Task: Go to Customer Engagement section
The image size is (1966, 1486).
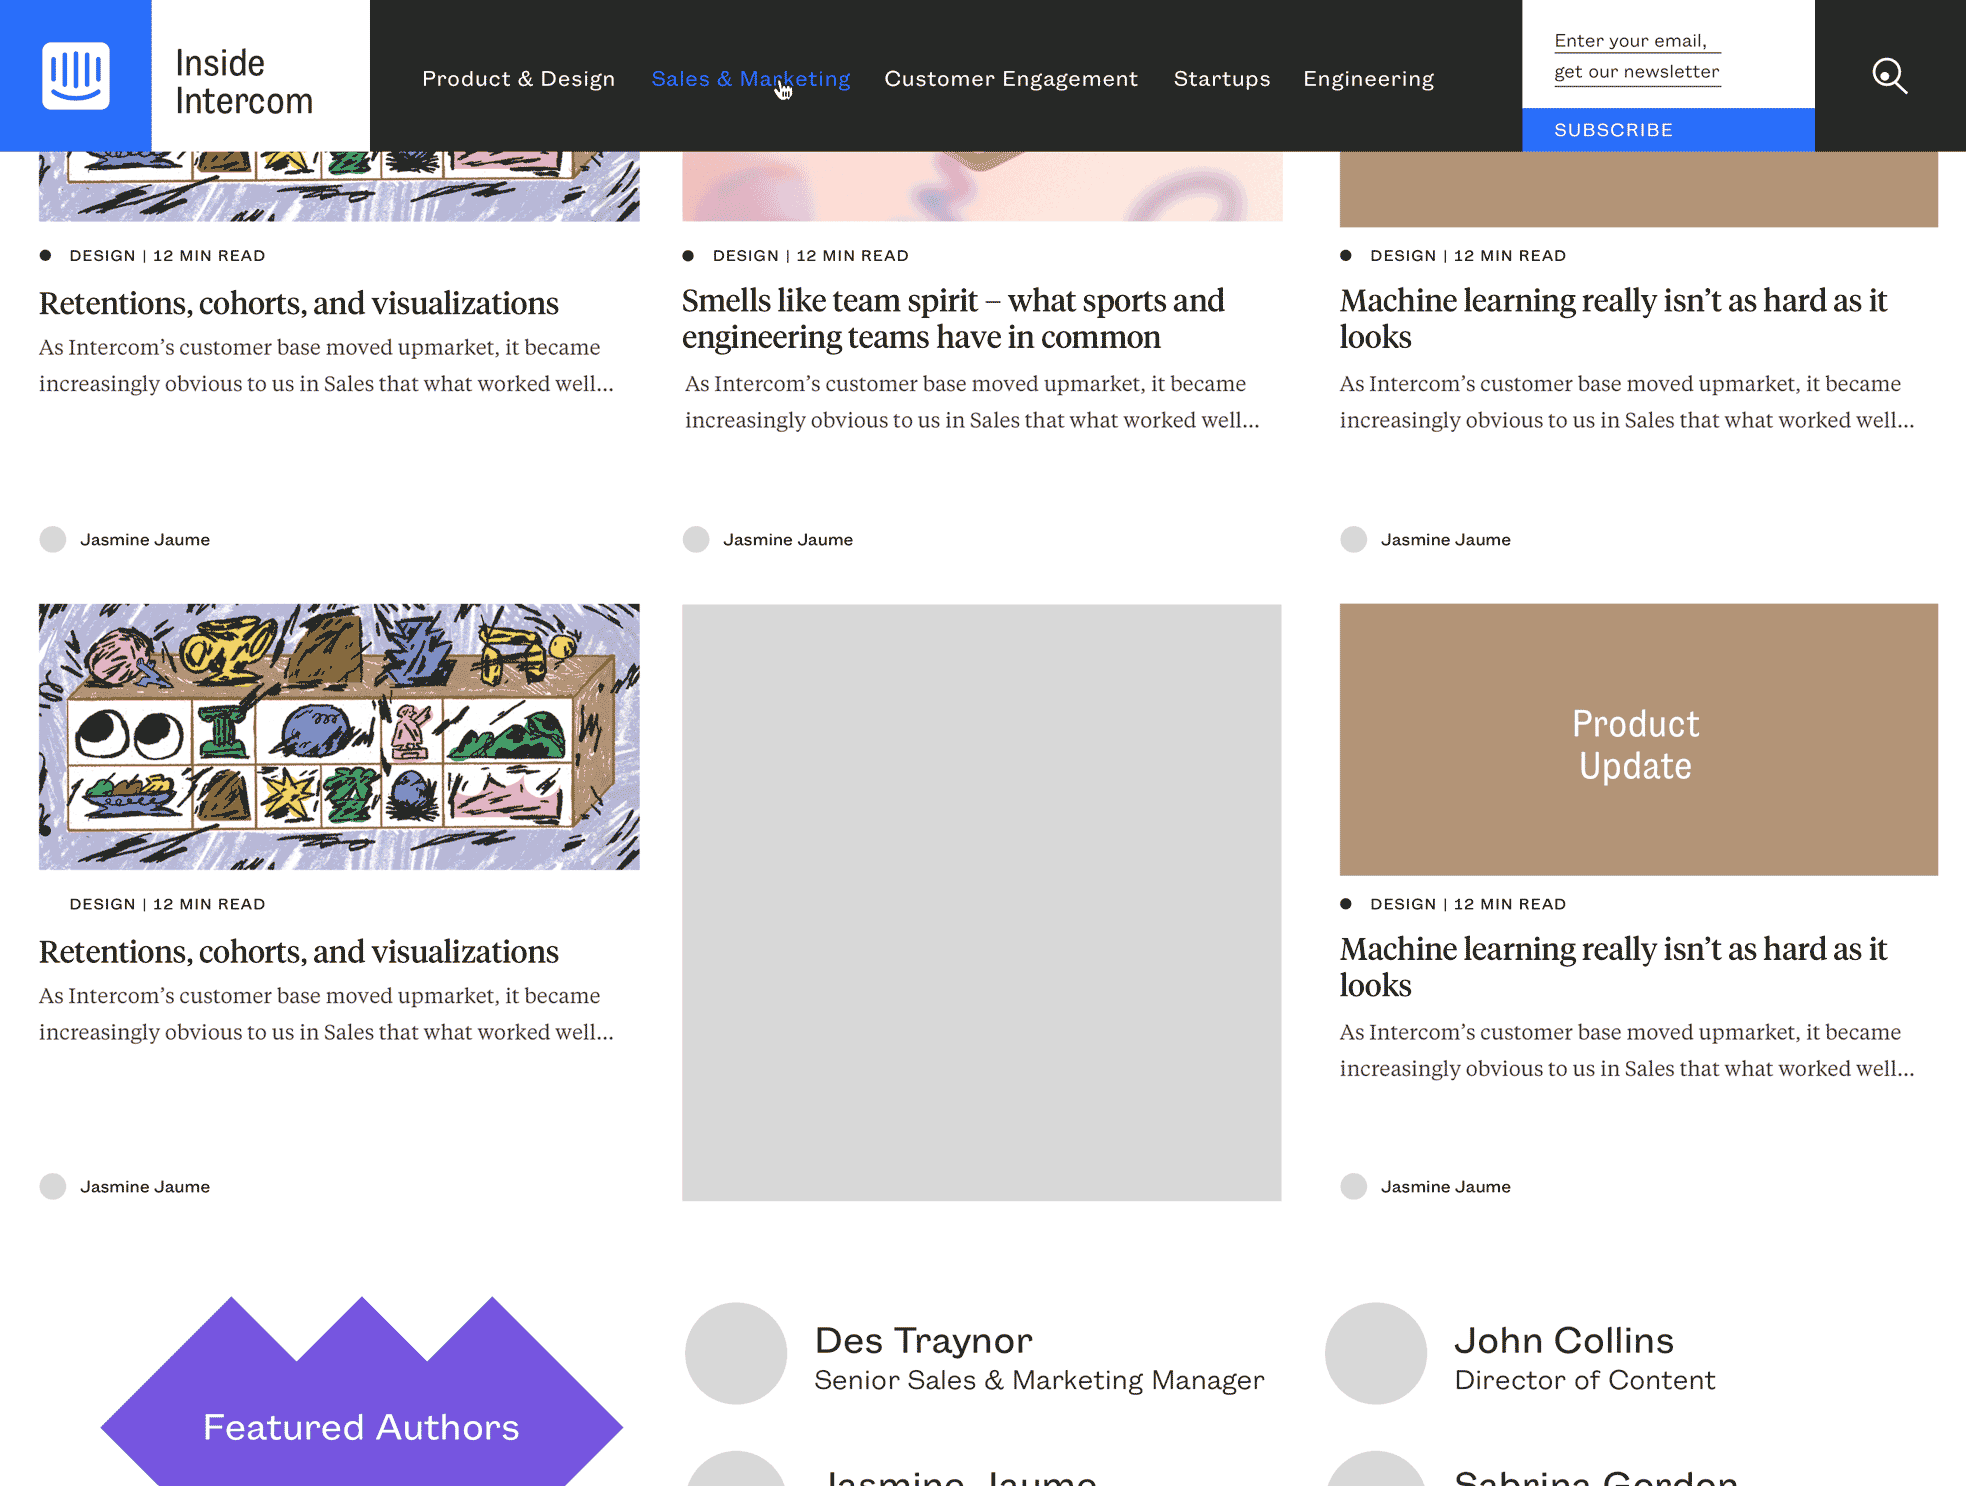Action: click(x=1011, y=79)
